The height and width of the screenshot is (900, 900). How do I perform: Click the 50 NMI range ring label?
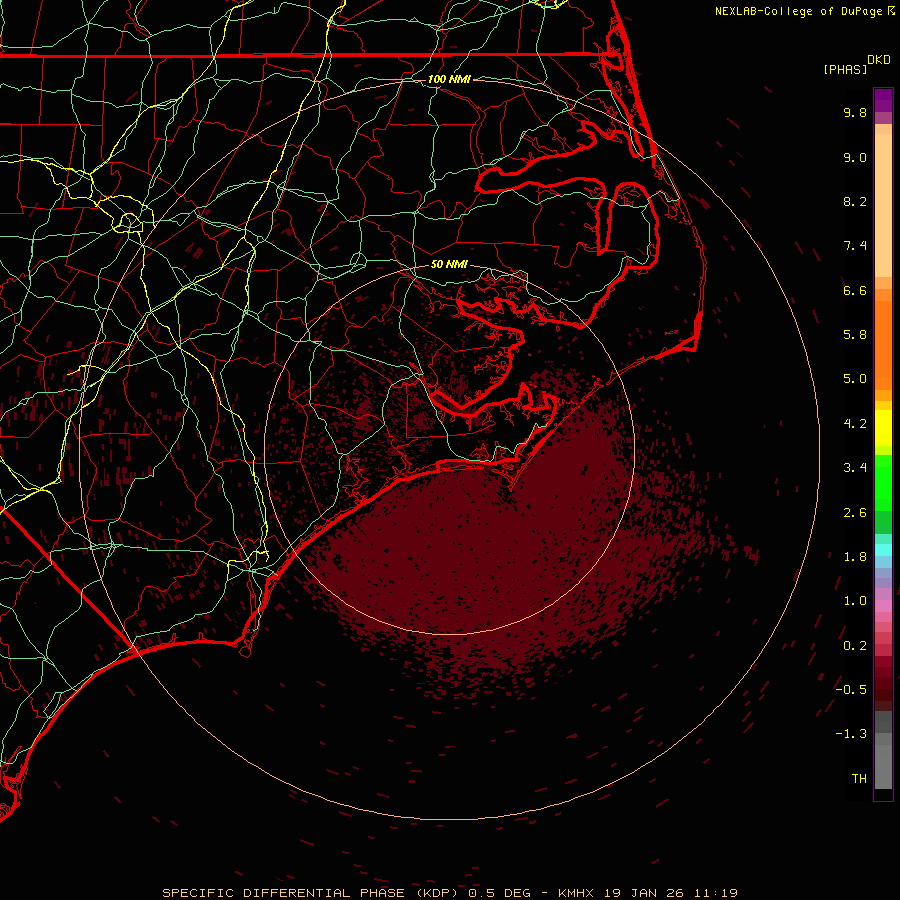449,265
